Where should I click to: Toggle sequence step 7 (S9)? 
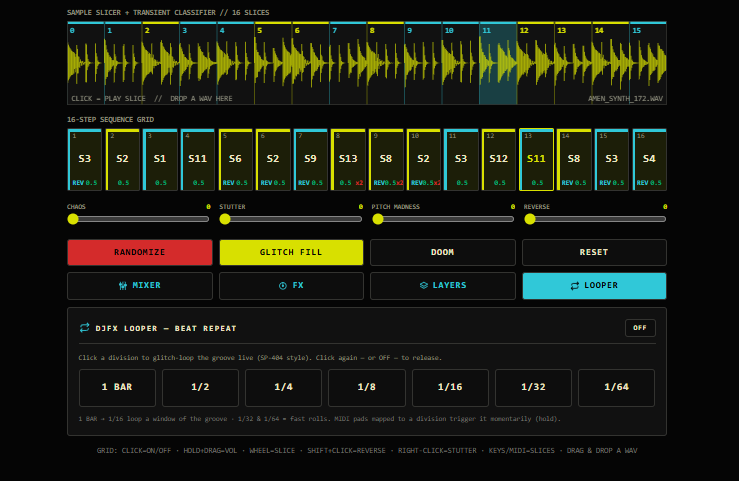click(311, 160)
